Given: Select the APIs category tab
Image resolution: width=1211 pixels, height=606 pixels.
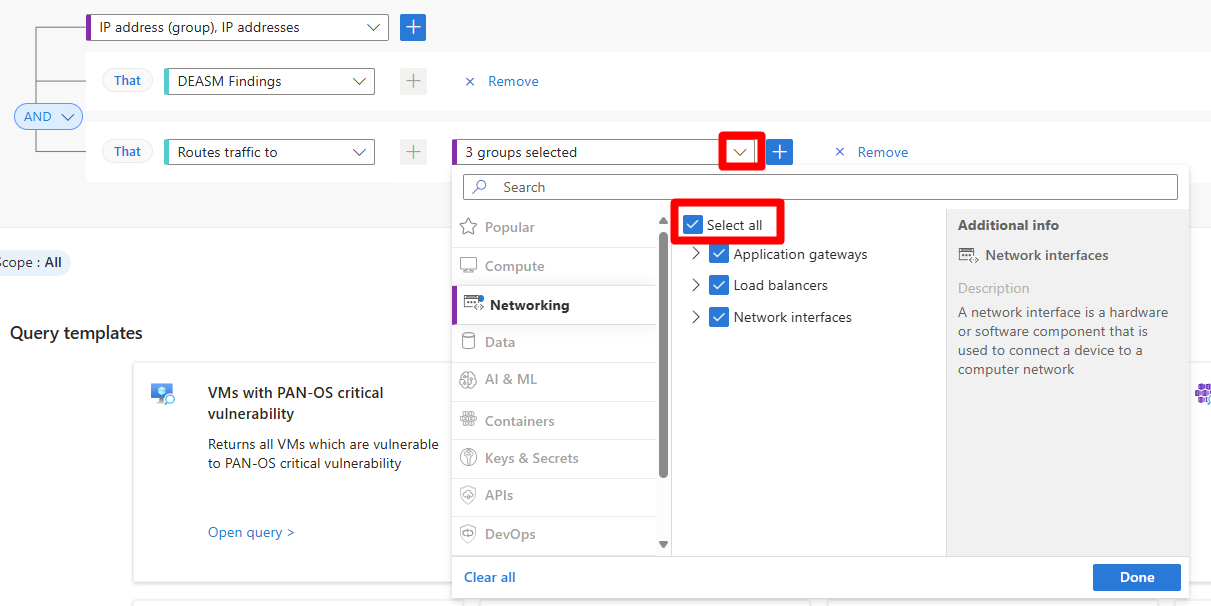Looking at the screenshot, I should (554, 495).
